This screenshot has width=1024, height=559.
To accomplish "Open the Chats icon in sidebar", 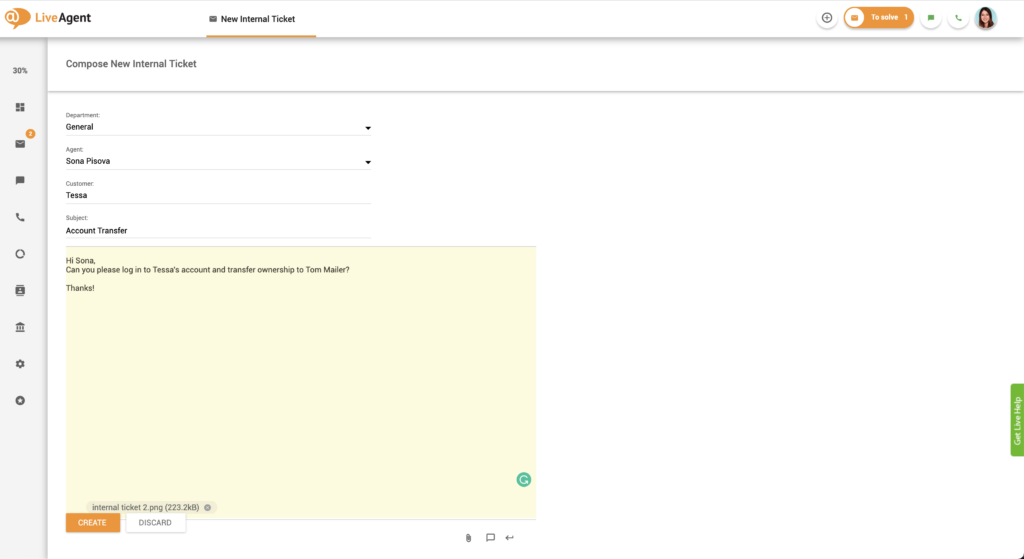I will coord(20,181).
